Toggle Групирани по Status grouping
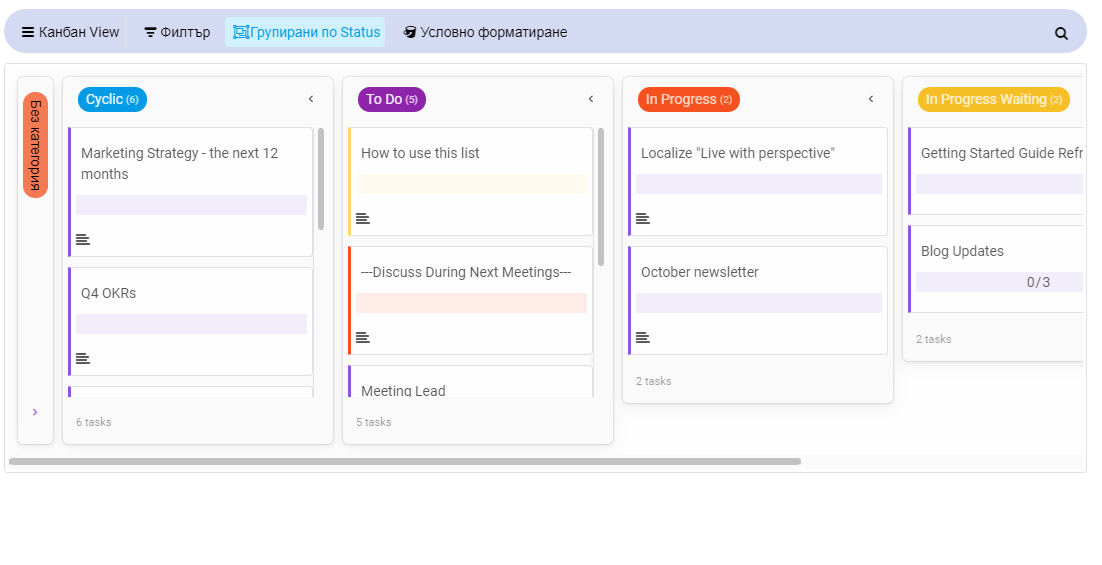 click(x=306, y=32)
